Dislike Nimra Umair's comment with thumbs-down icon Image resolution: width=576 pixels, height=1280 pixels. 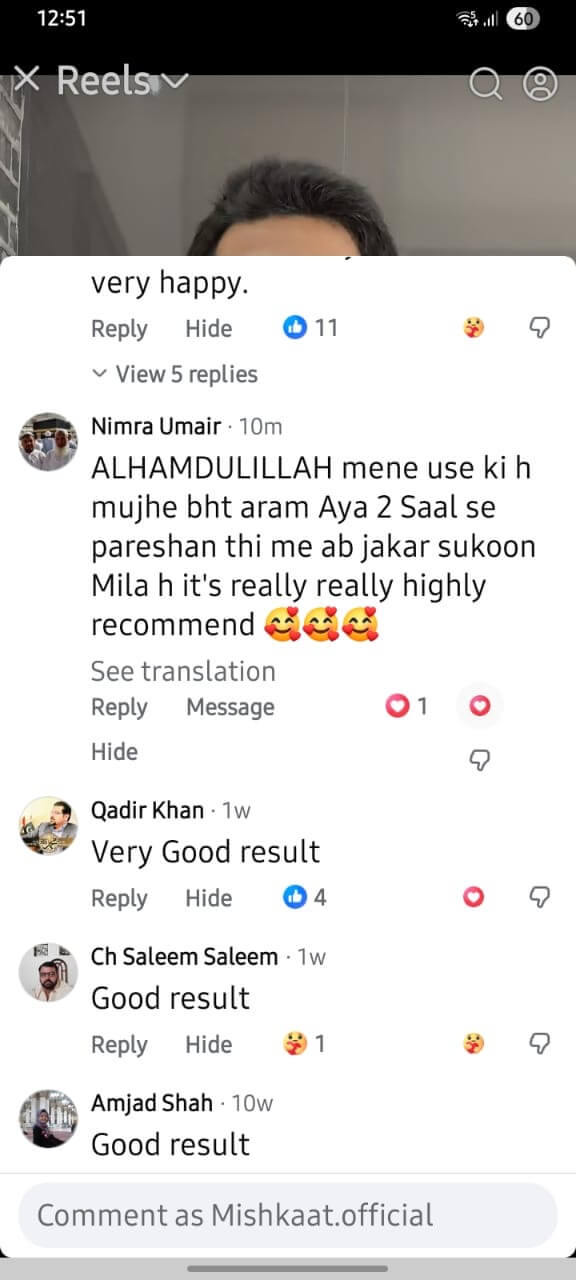479,761
